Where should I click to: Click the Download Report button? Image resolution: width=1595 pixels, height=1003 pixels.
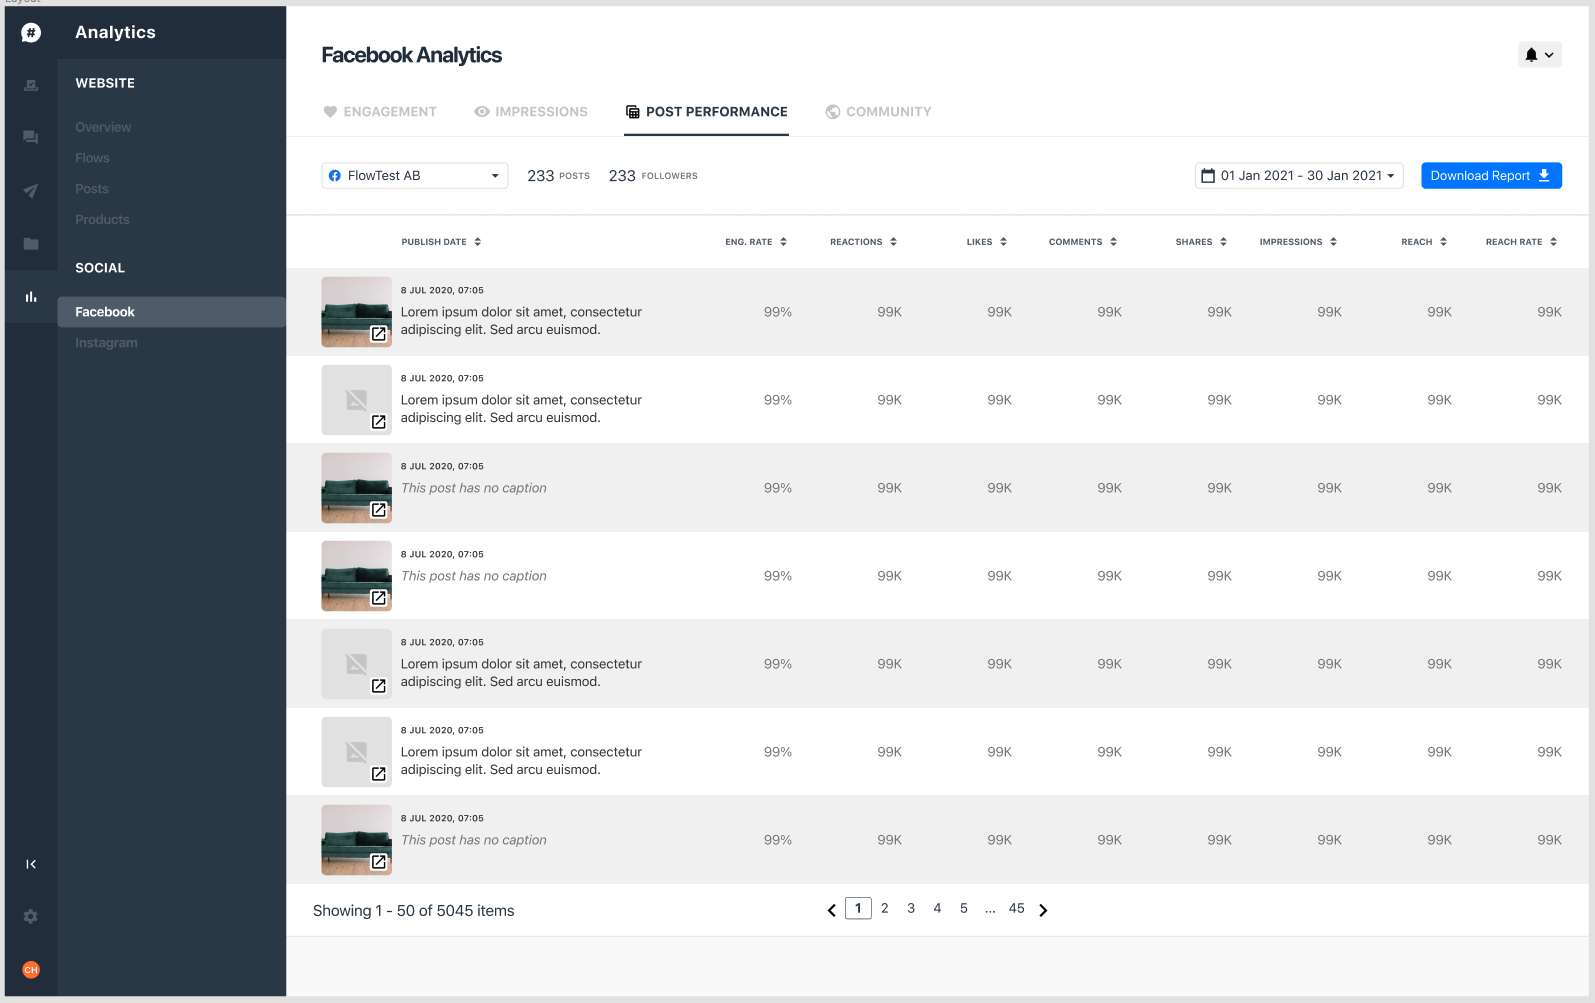[1490, 176]
